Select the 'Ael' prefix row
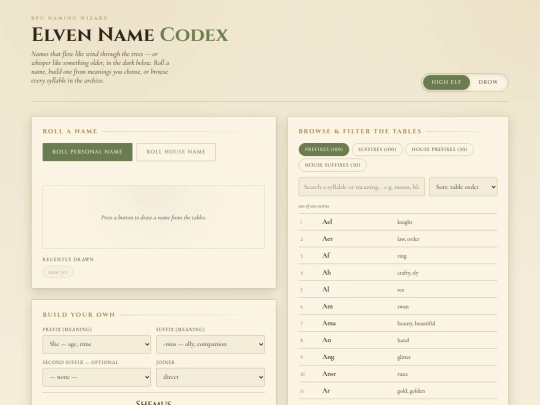 click(x=398, y=222)
